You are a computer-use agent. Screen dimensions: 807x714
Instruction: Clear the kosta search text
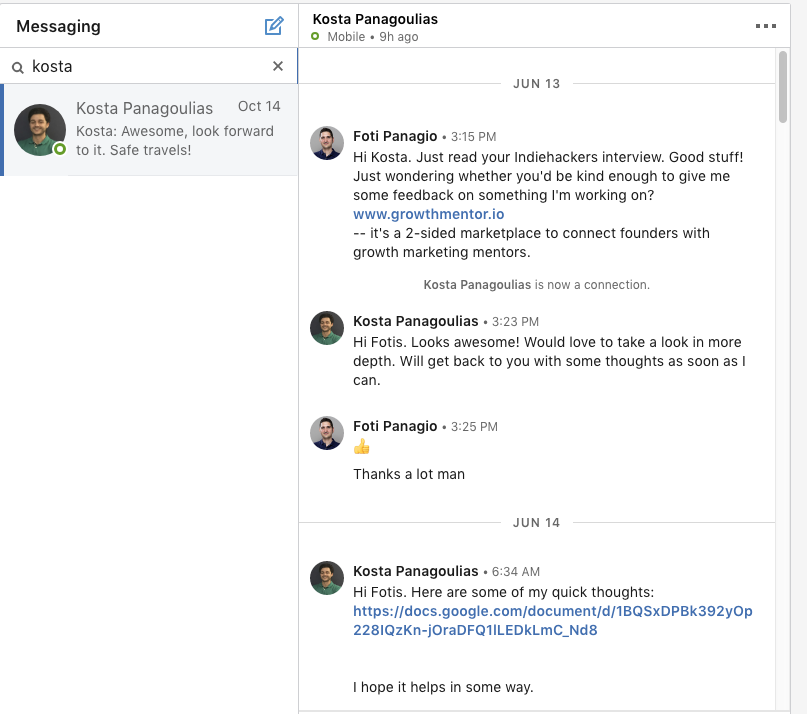(x=278, y=66)
